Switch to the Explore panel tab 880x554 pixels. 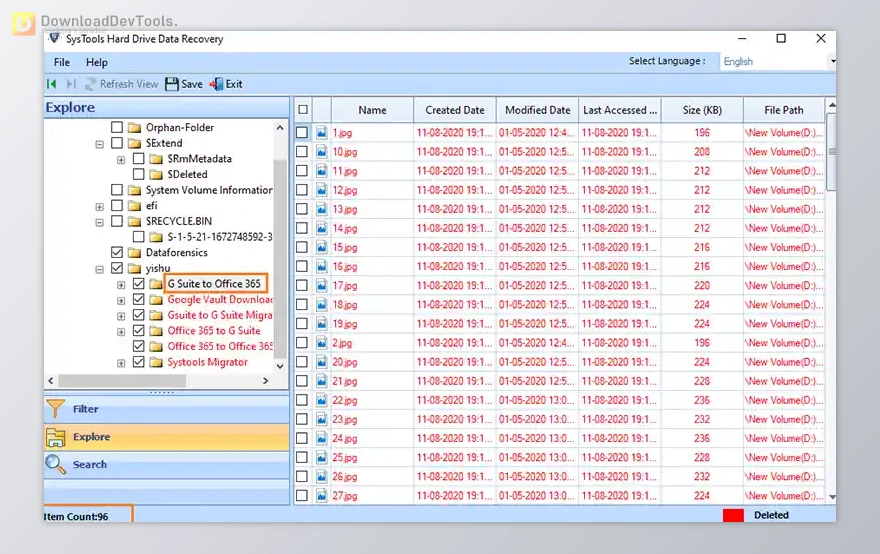[167, 437]
